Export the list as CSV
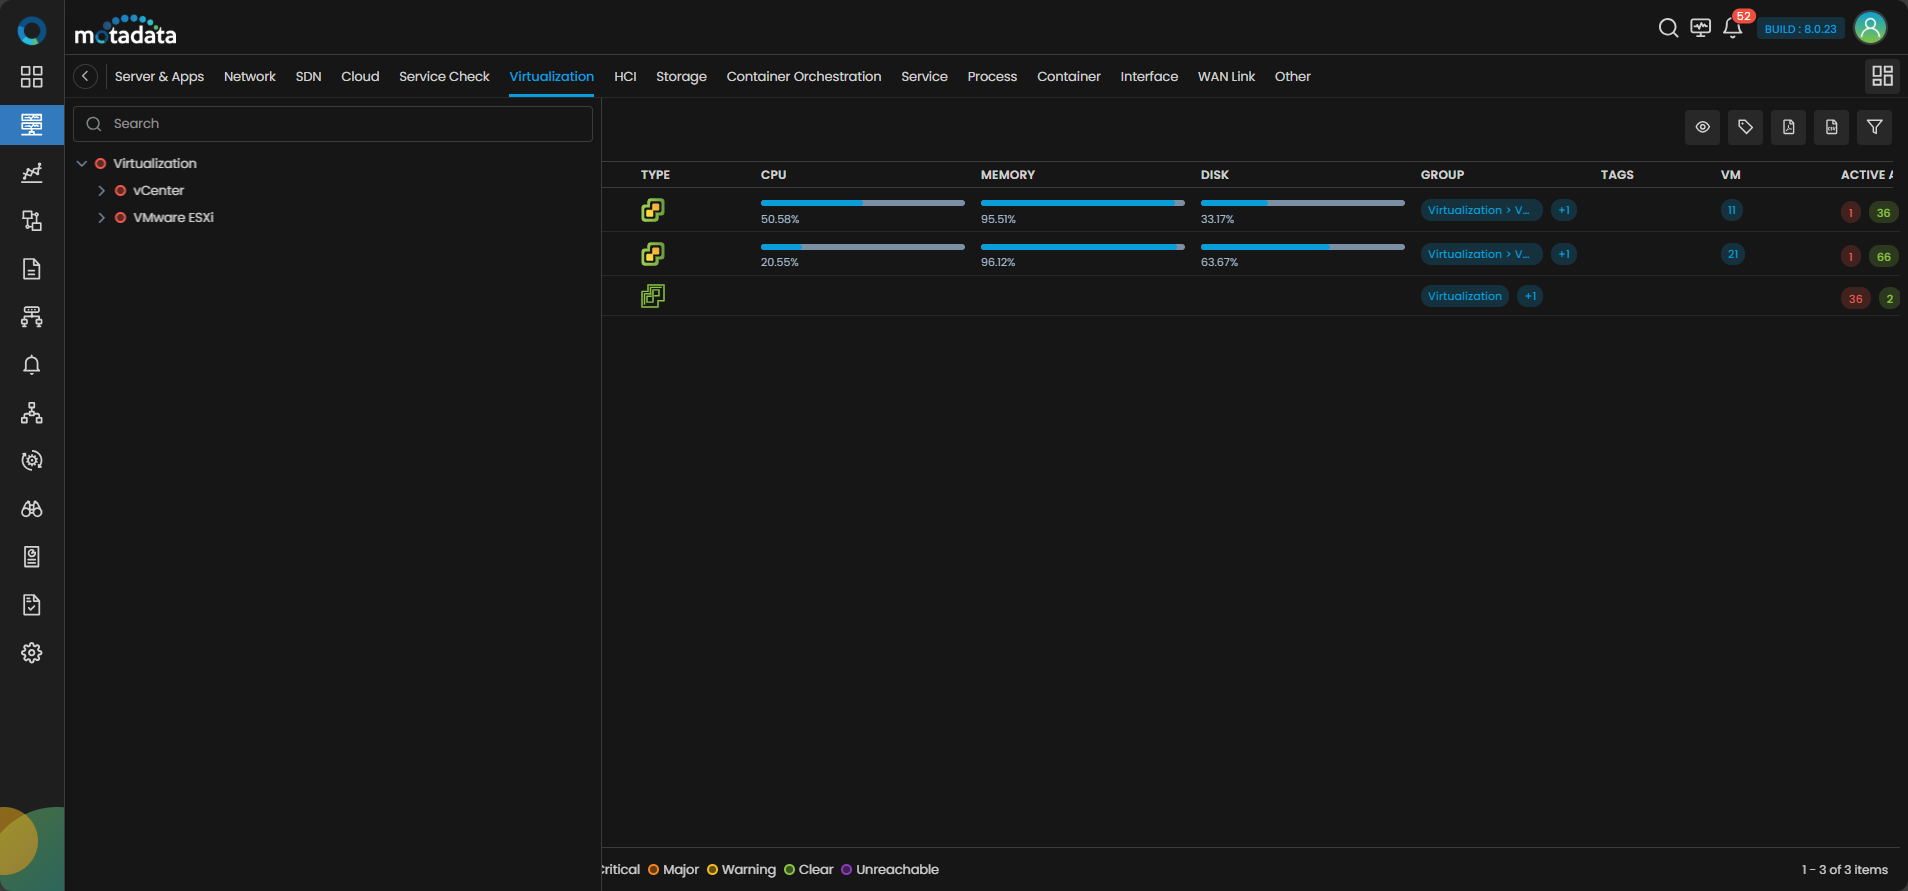1908x891 pixels. [1831, 127]
